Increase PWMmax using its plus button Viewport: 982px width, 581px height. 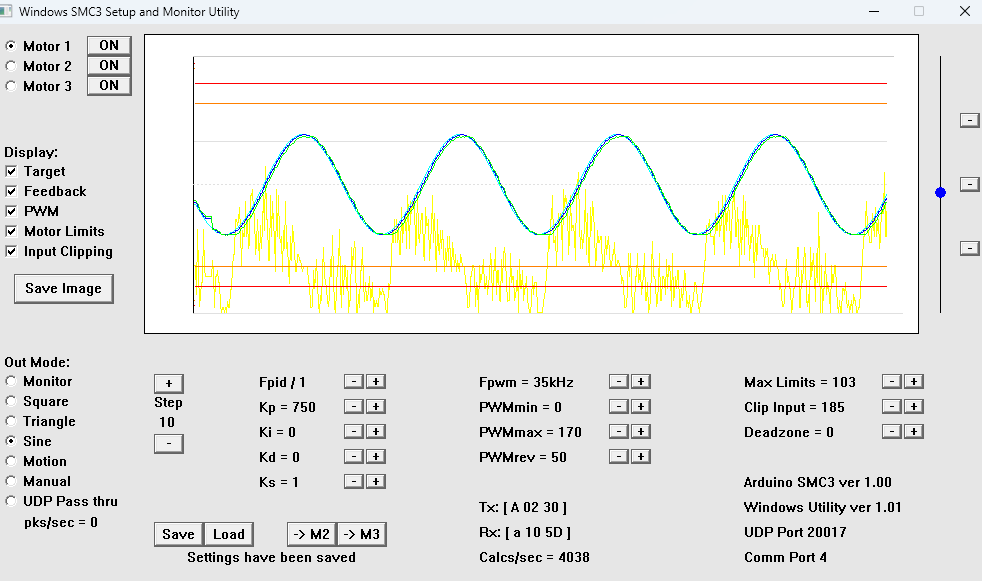pyautogui.click(x=641, y=432)
